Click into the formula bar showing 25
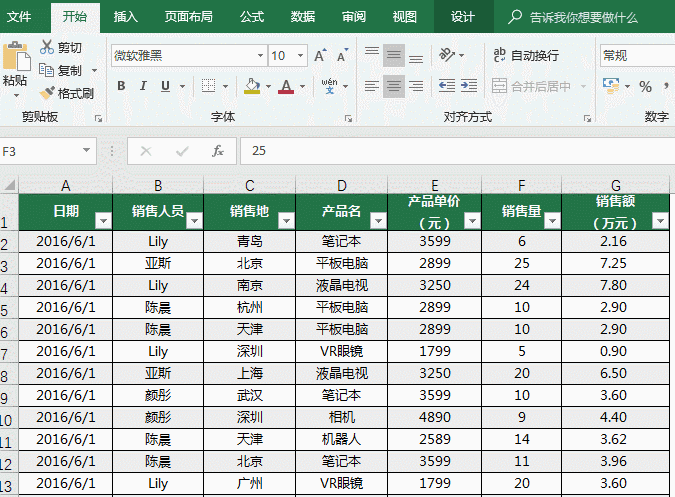Image resolution: width=675 pixels, height=497 pixels. pos(457,151)
